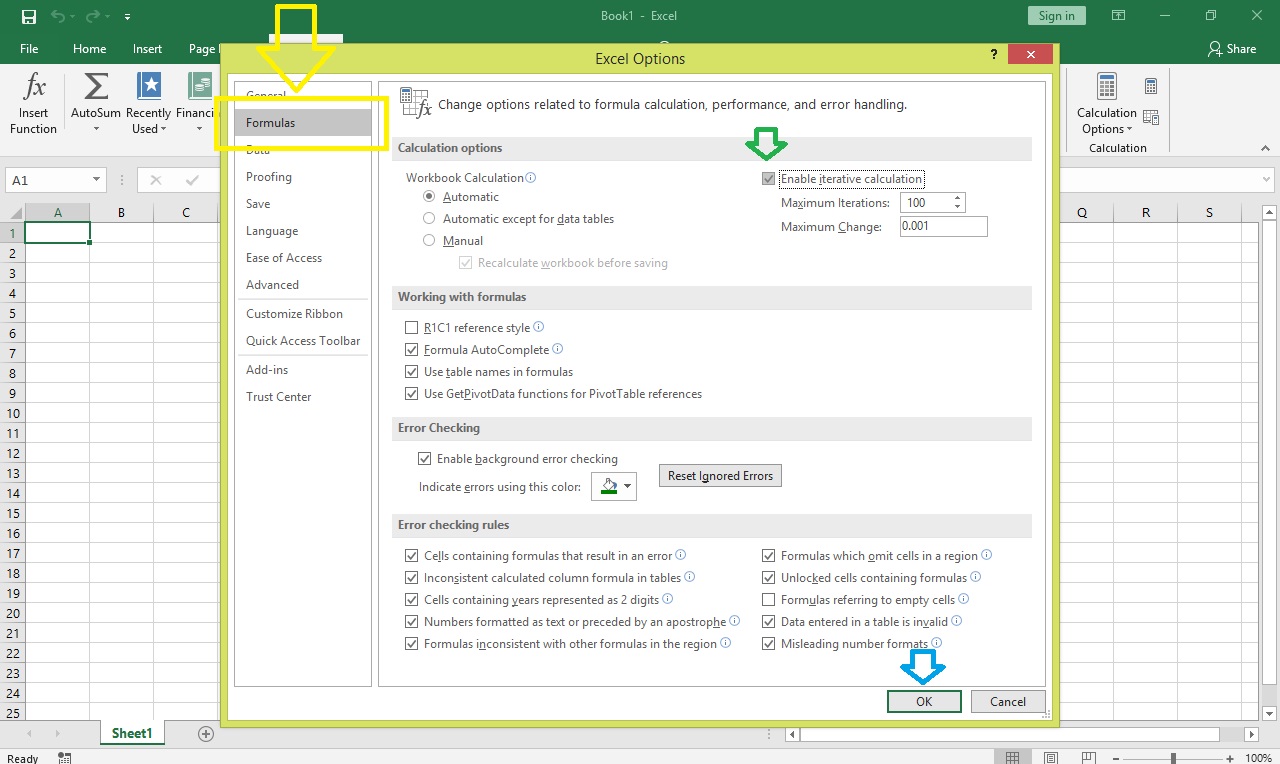
Task: Click info icon beside Formula AutoComplete
Action: [x=558, y=349]
